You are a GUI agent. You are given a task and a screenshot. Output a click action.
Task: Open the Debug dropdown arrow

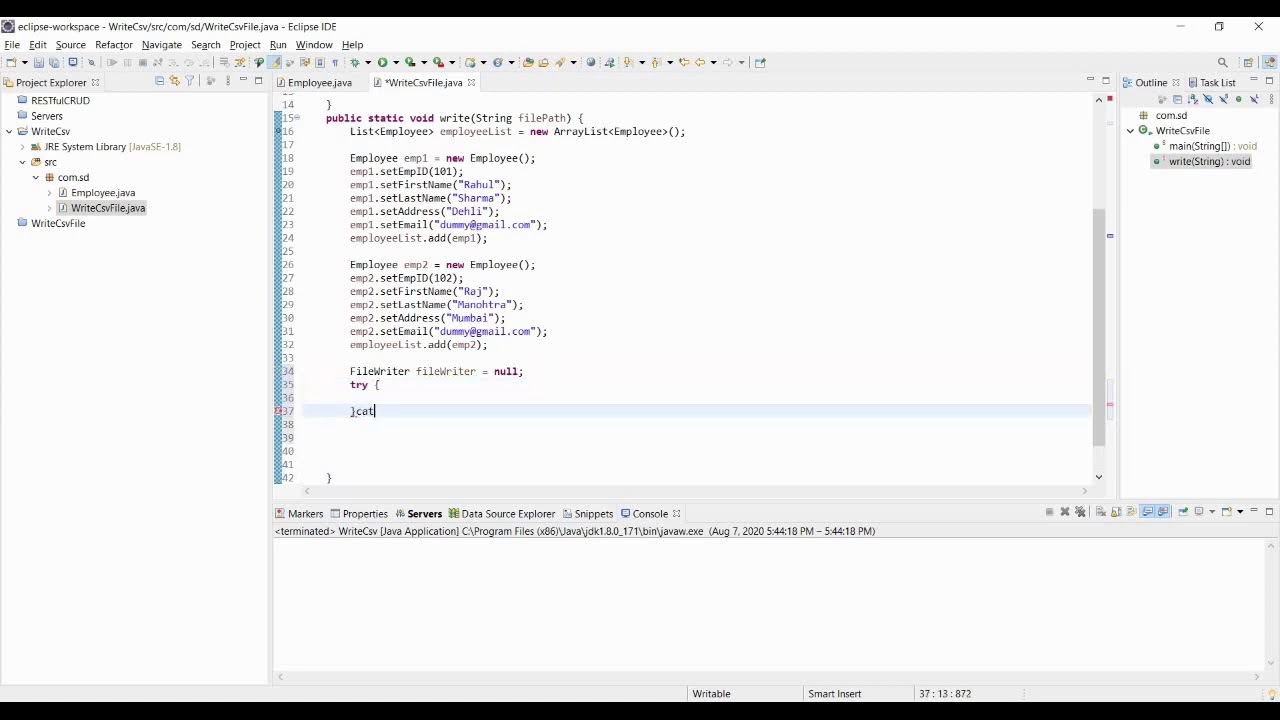point(368,62)
